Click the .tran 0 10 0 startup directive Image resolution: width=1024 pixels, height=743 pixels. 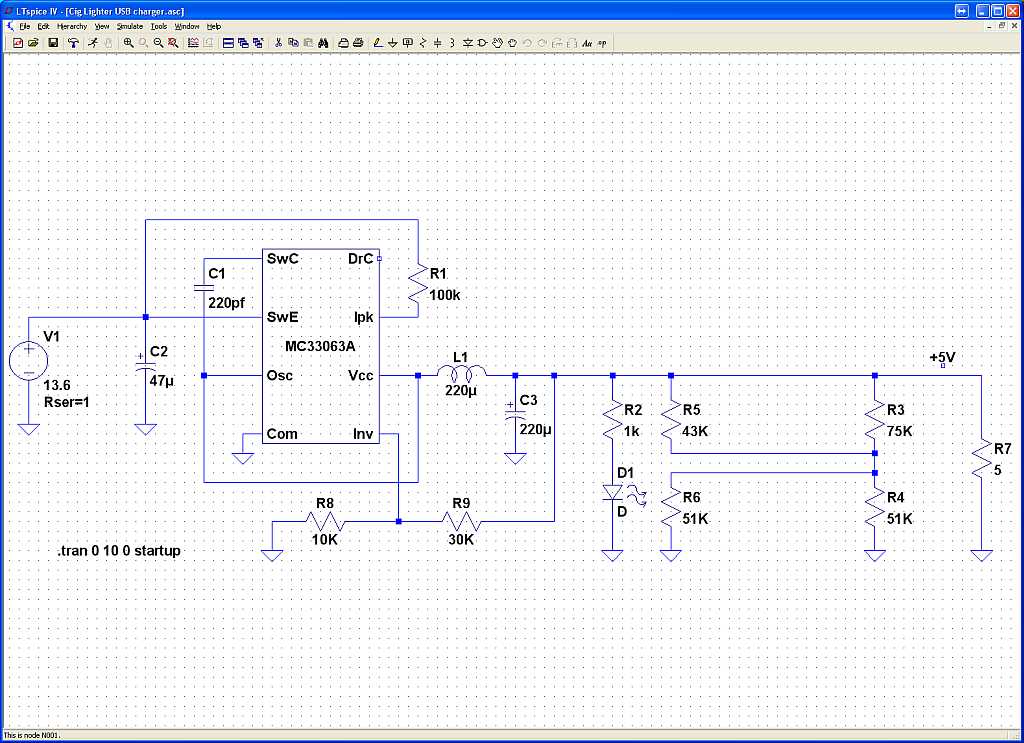pyautogui.click(x=119, y=551)
